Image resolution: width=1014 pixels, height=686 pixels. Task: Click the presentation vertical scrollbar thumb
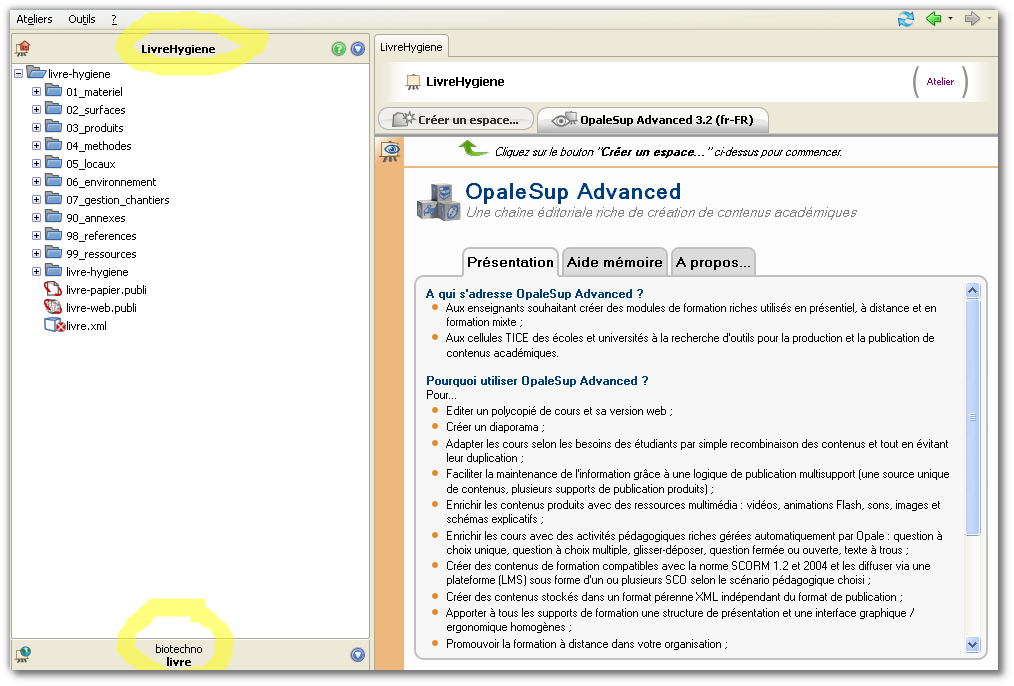point(972,417)
